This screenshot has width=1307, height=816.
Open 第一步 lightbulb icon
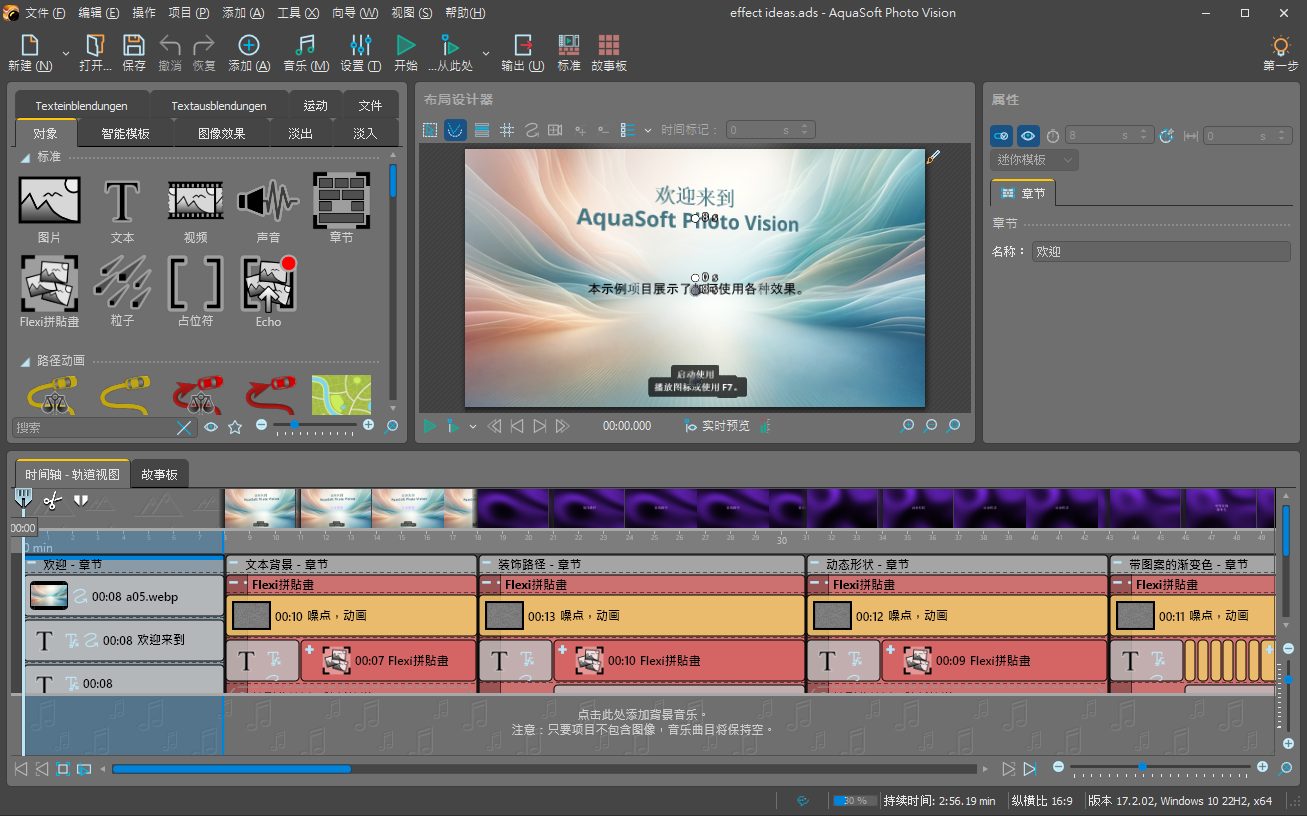[x=1280, y=45]
